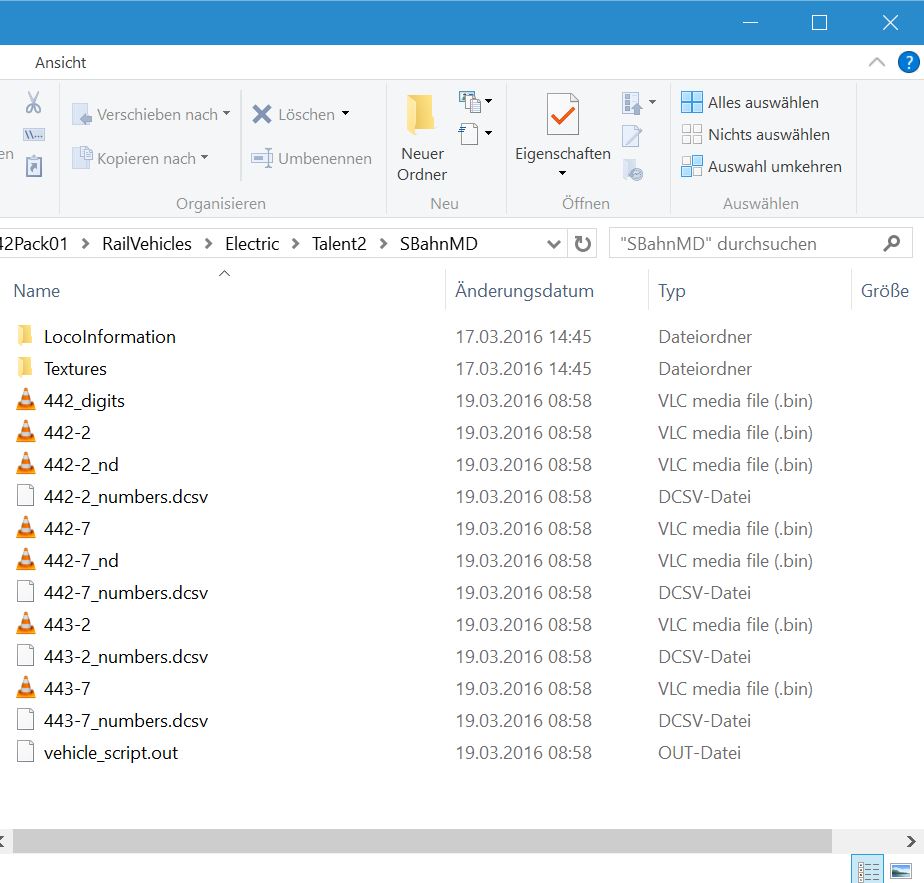Click the scissors Cut icon
The height and width of the screenshot is (883, 924).
33,102
